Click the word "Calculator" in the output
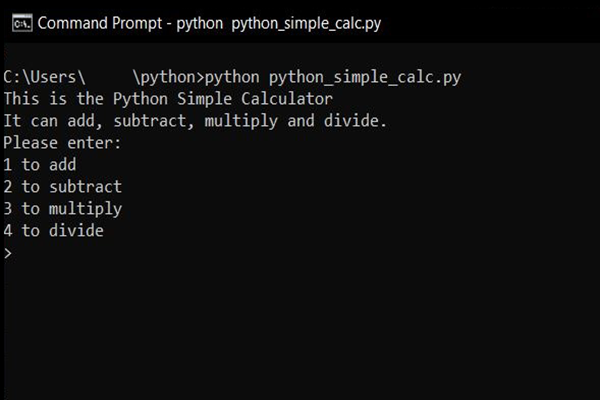The image size is (600, 400). [x=287, y=99]
